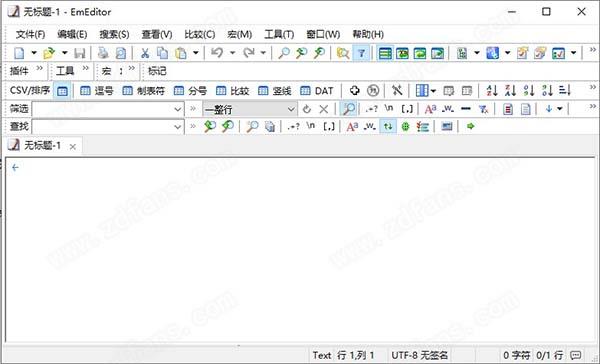Viewport: 600px width, 364px height.
Task: Copy selection using the copy icon
Action: tap(163, 53)
